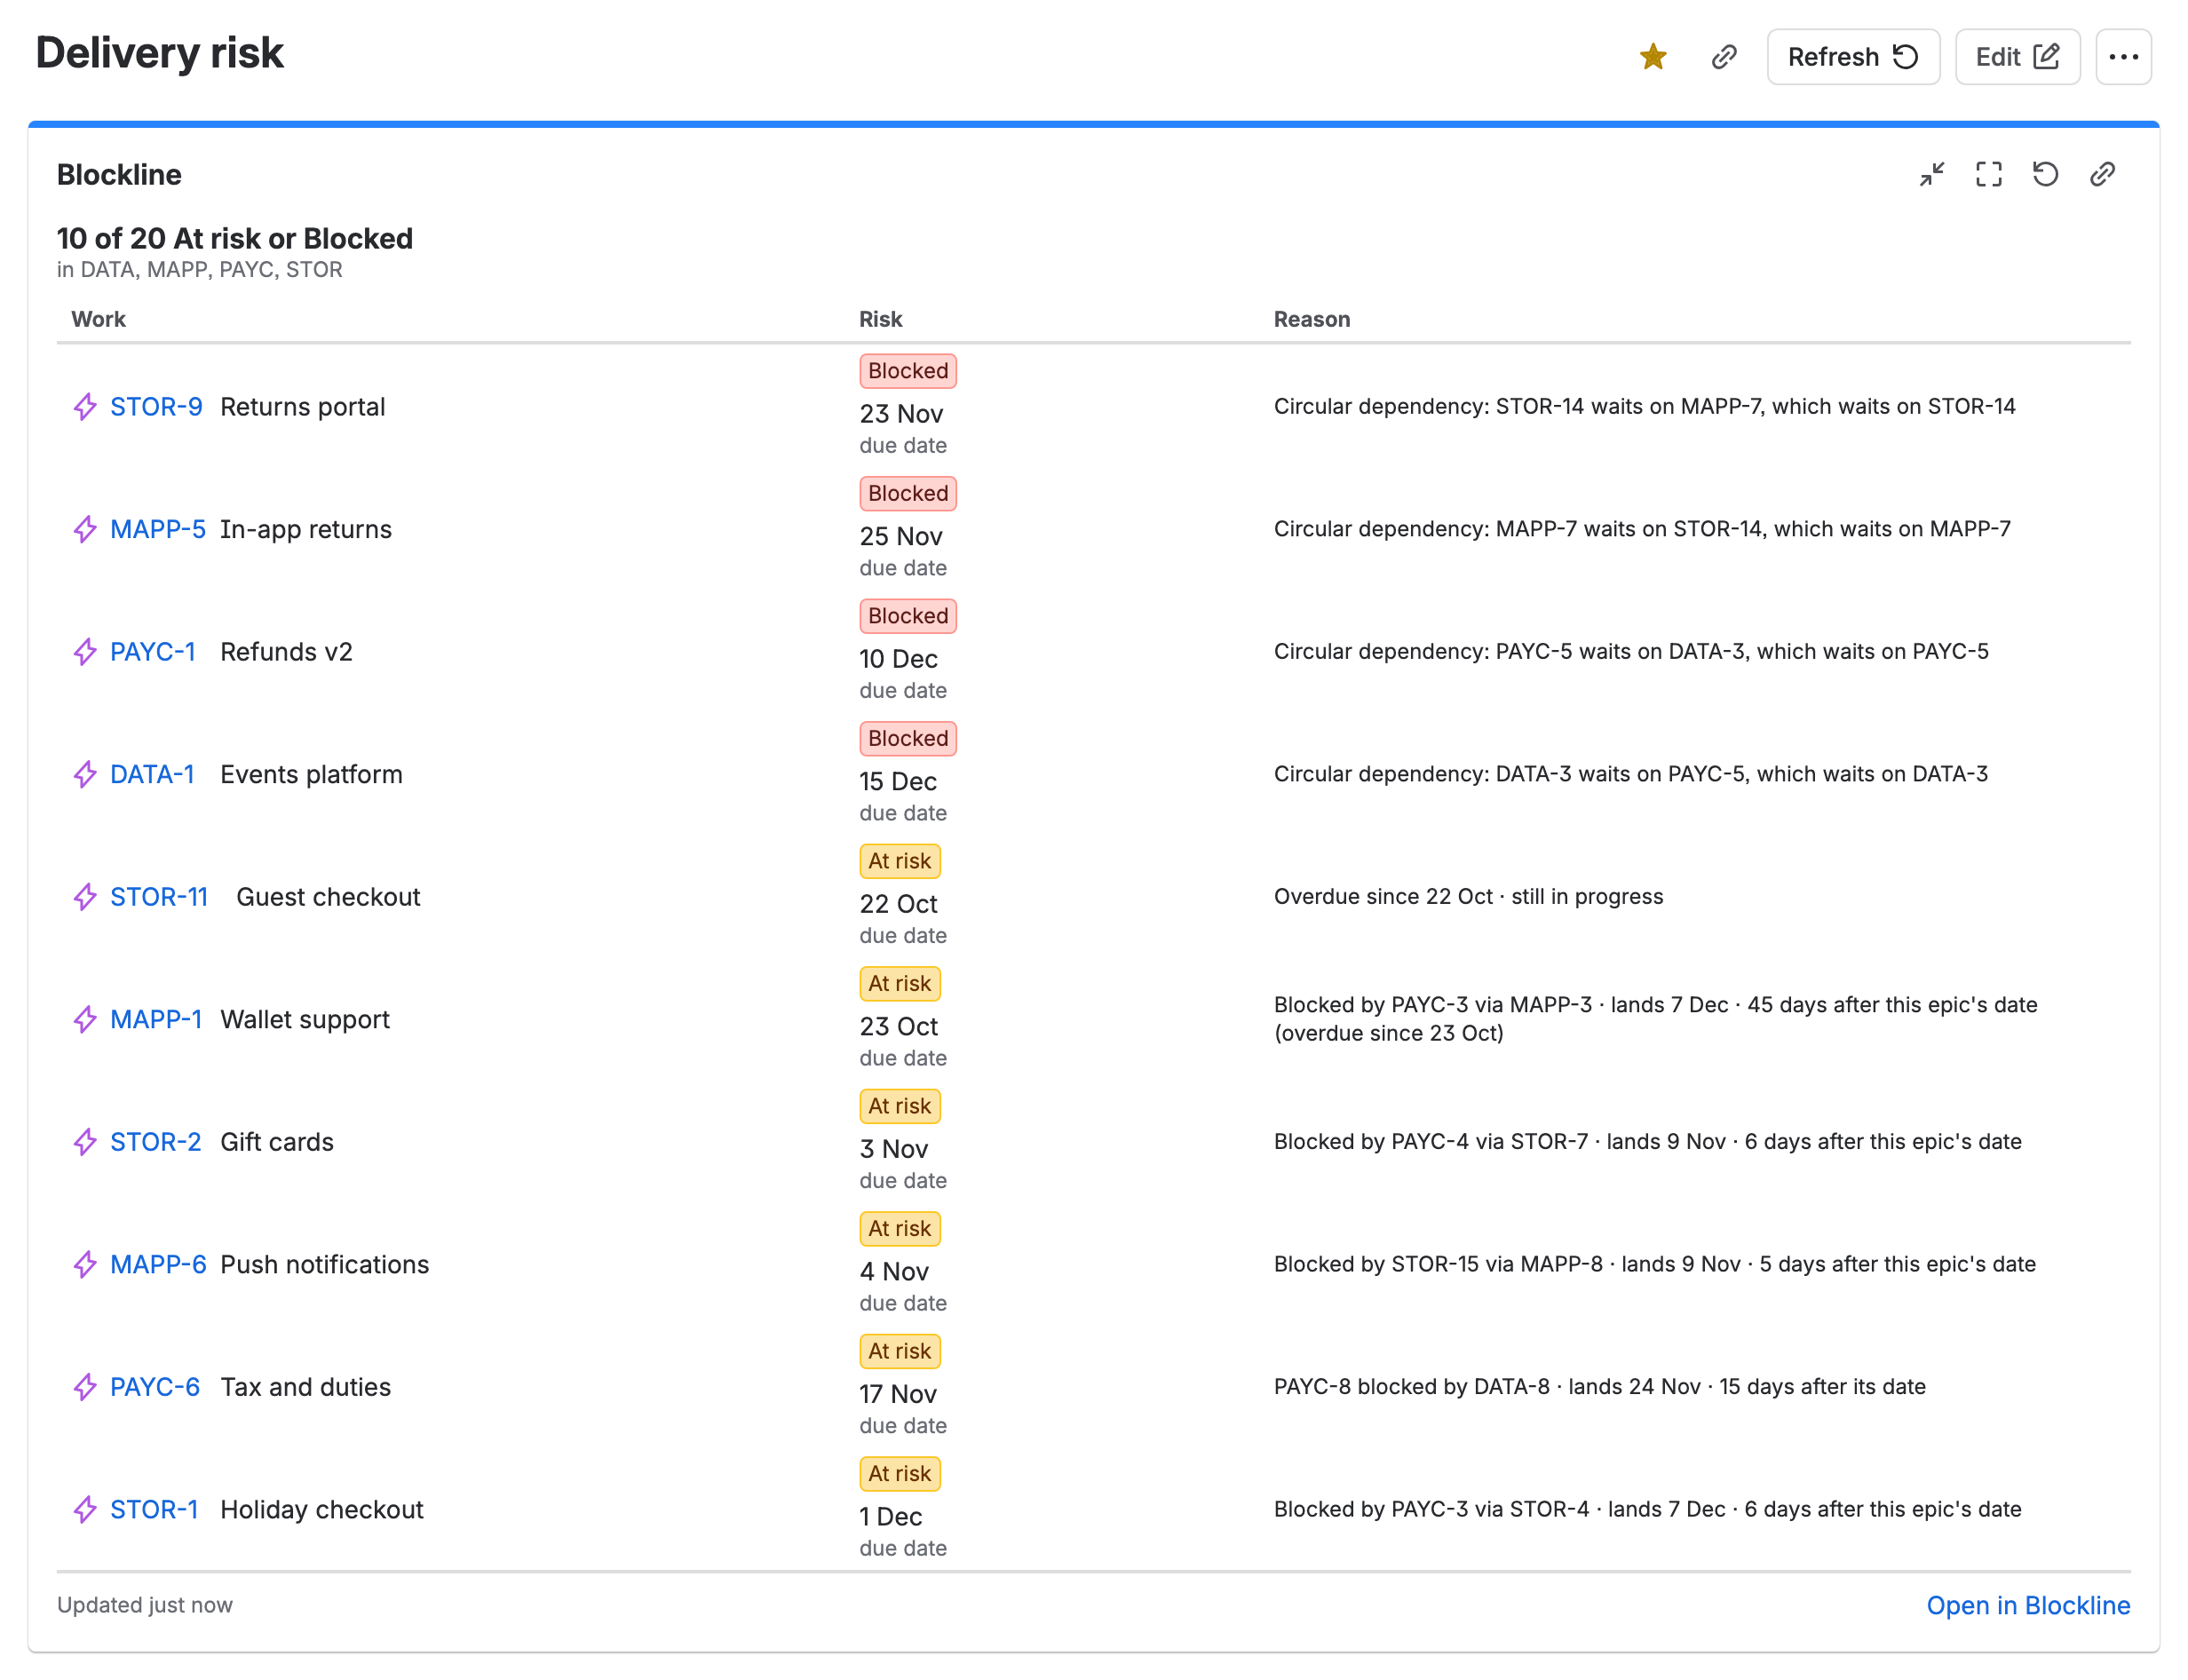Click the epic icon beside STOR-1
Image resolution: width=2188 pixels, height=1680 pixels.
(85, 1509)
